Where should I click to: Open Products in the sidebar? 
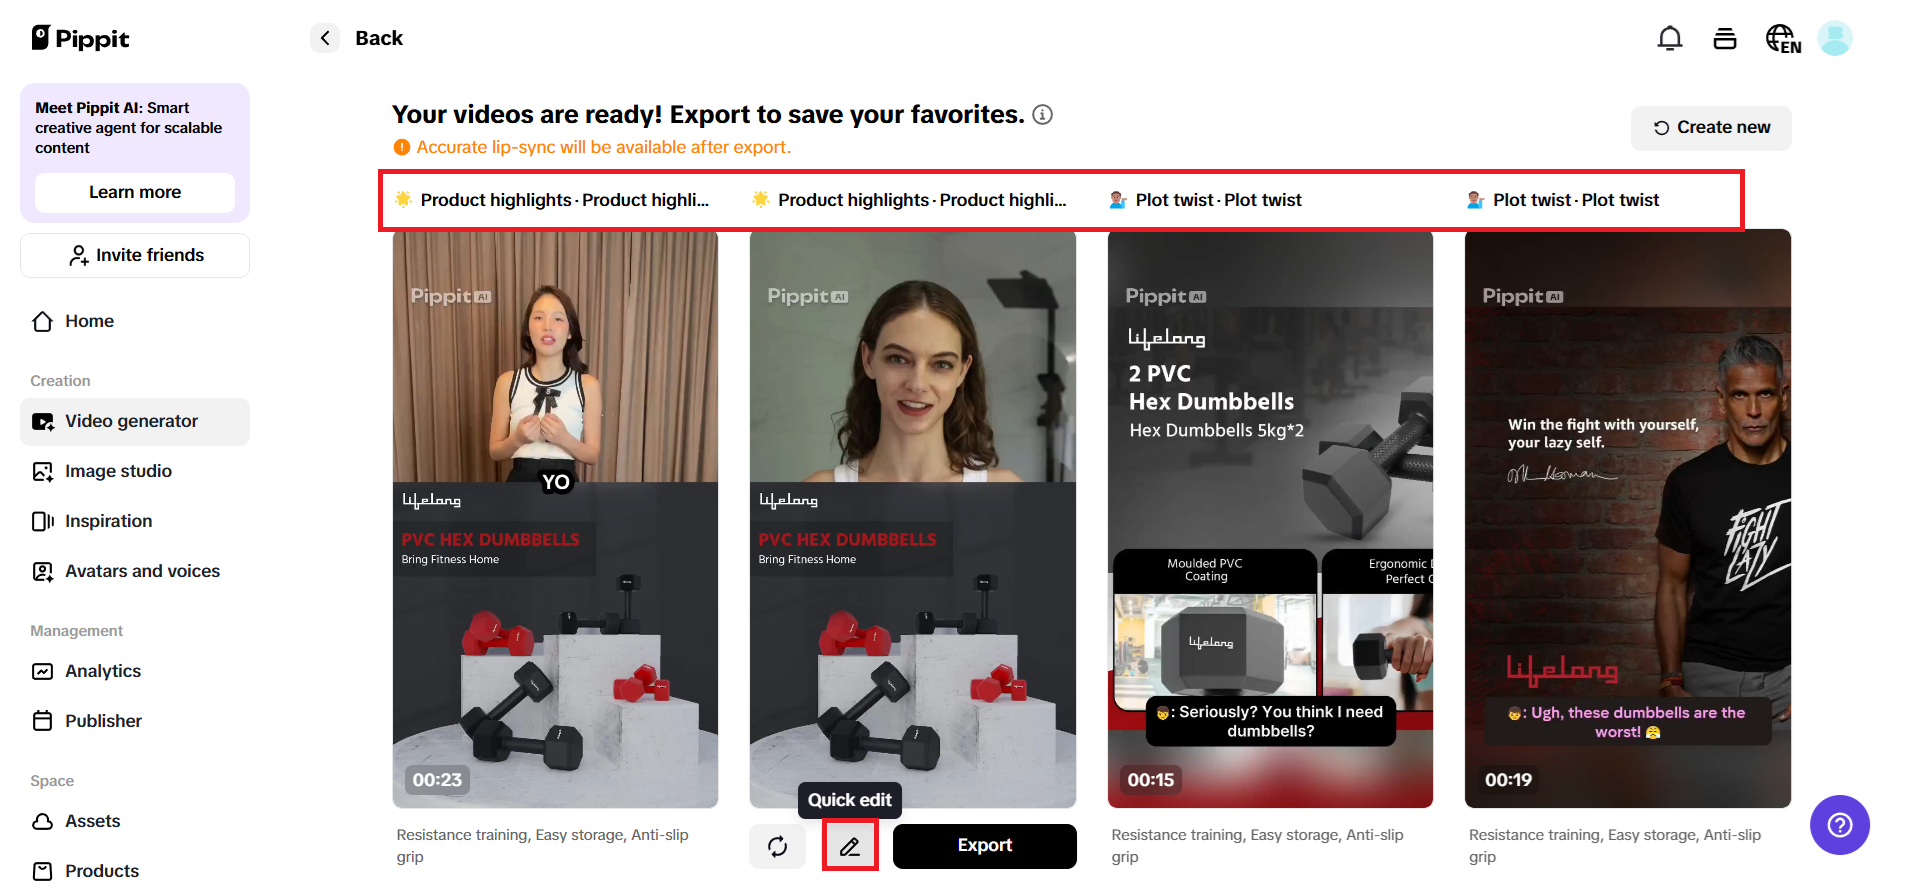pos(135,871)
